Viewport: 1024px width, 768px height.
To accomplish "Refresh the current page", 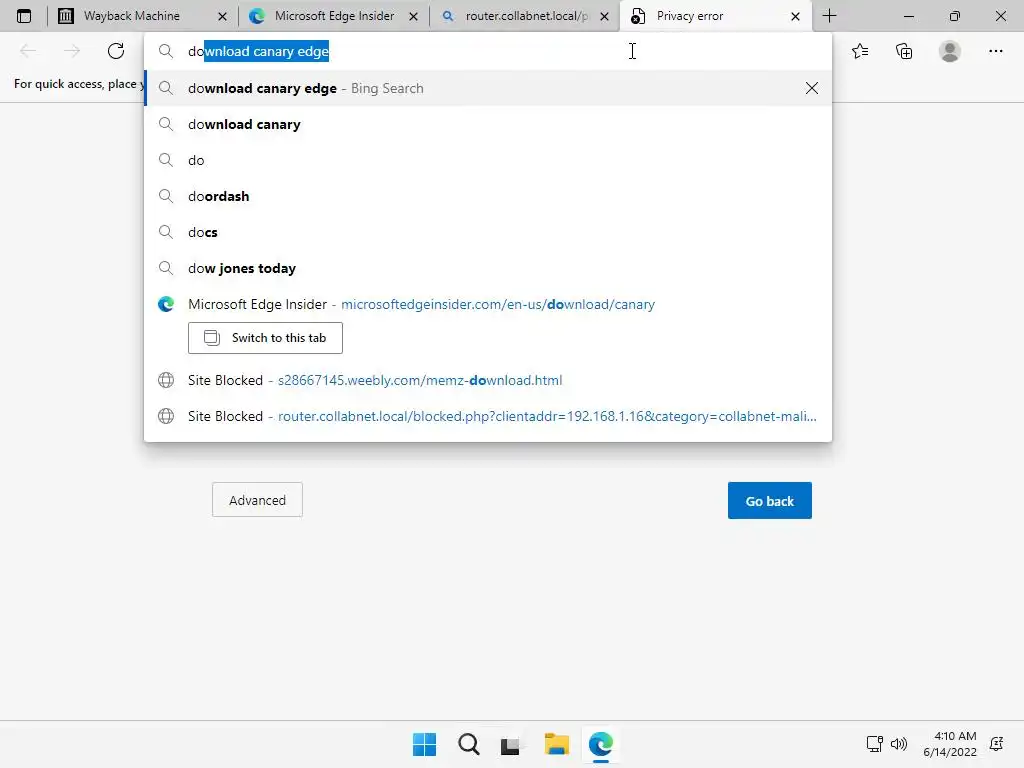I will [116, 51].
